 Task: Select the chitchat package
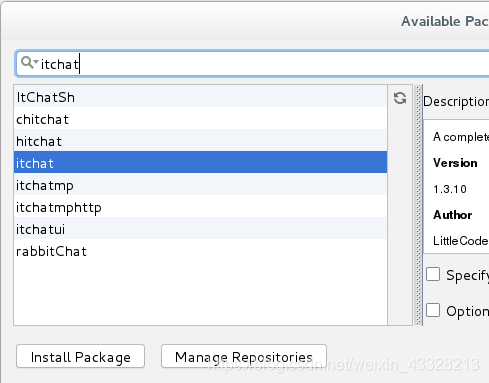pos(200,118)
